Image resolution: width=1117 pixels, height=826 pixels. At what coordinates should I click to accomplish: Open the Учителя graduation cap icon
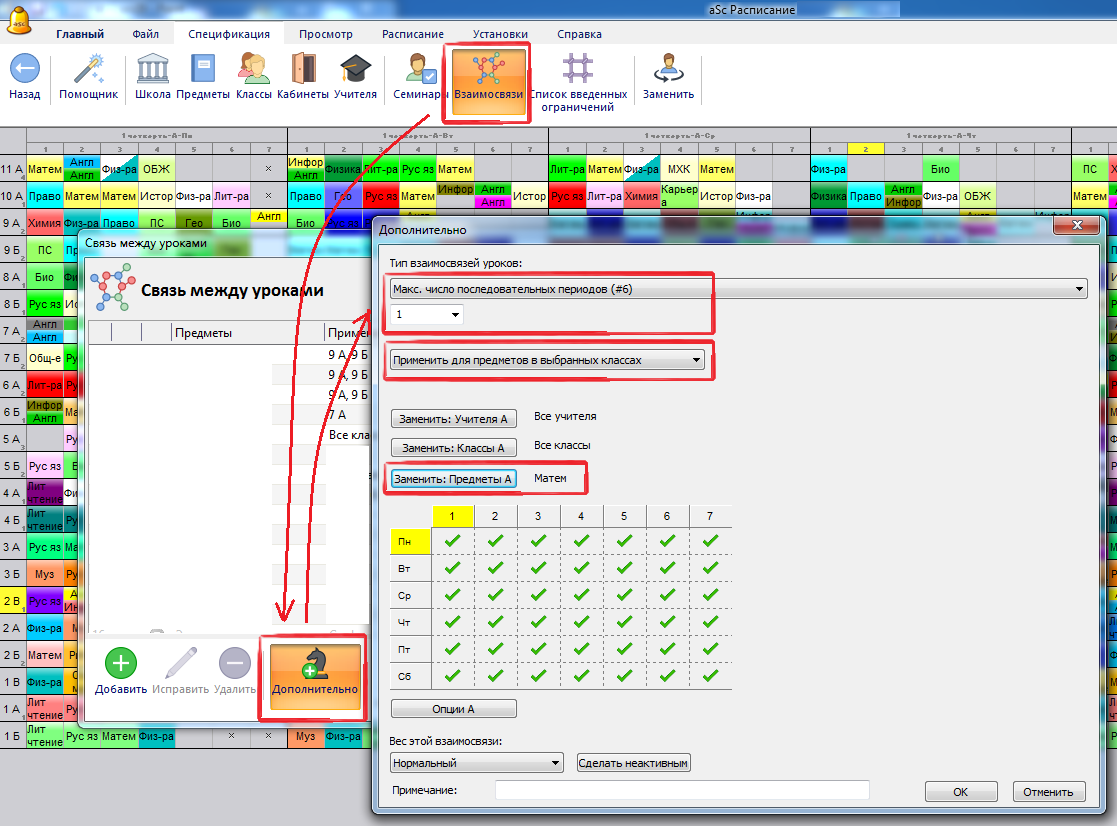tap(355, 70)
